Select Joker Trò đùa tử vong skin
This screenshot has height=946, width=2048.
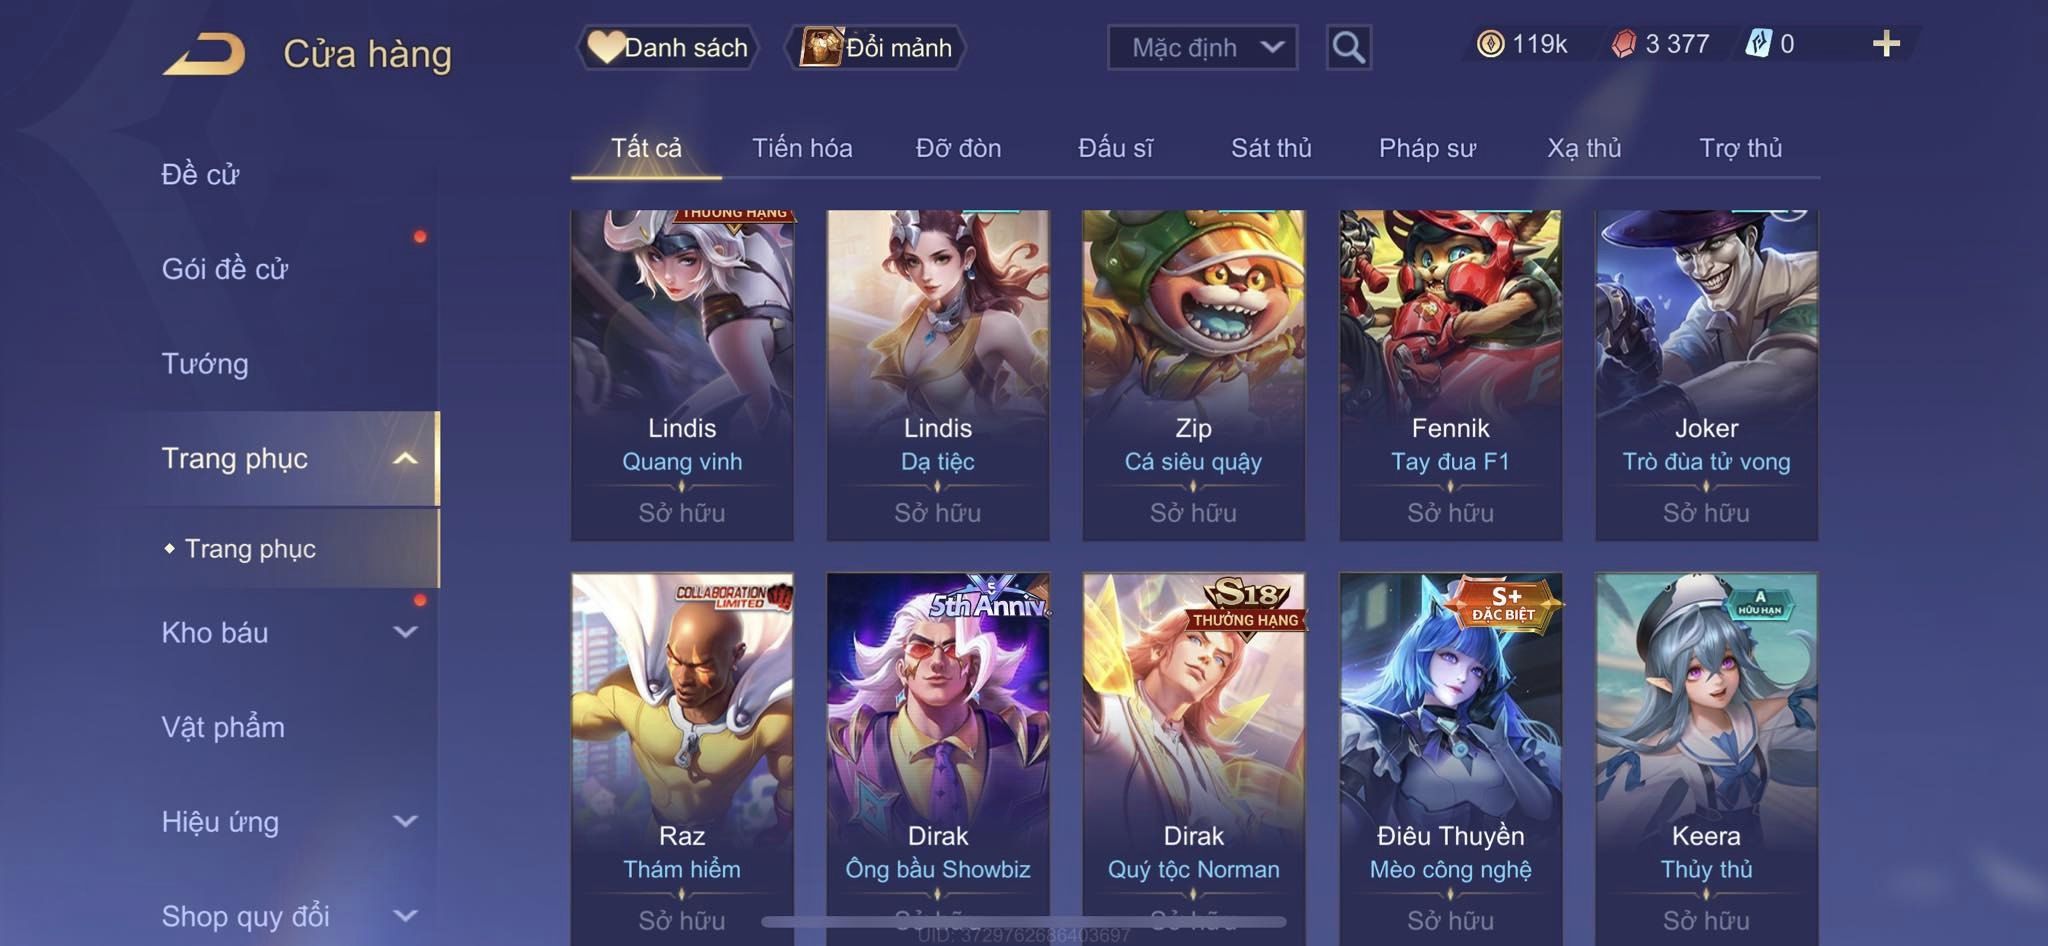(1706, 375)
